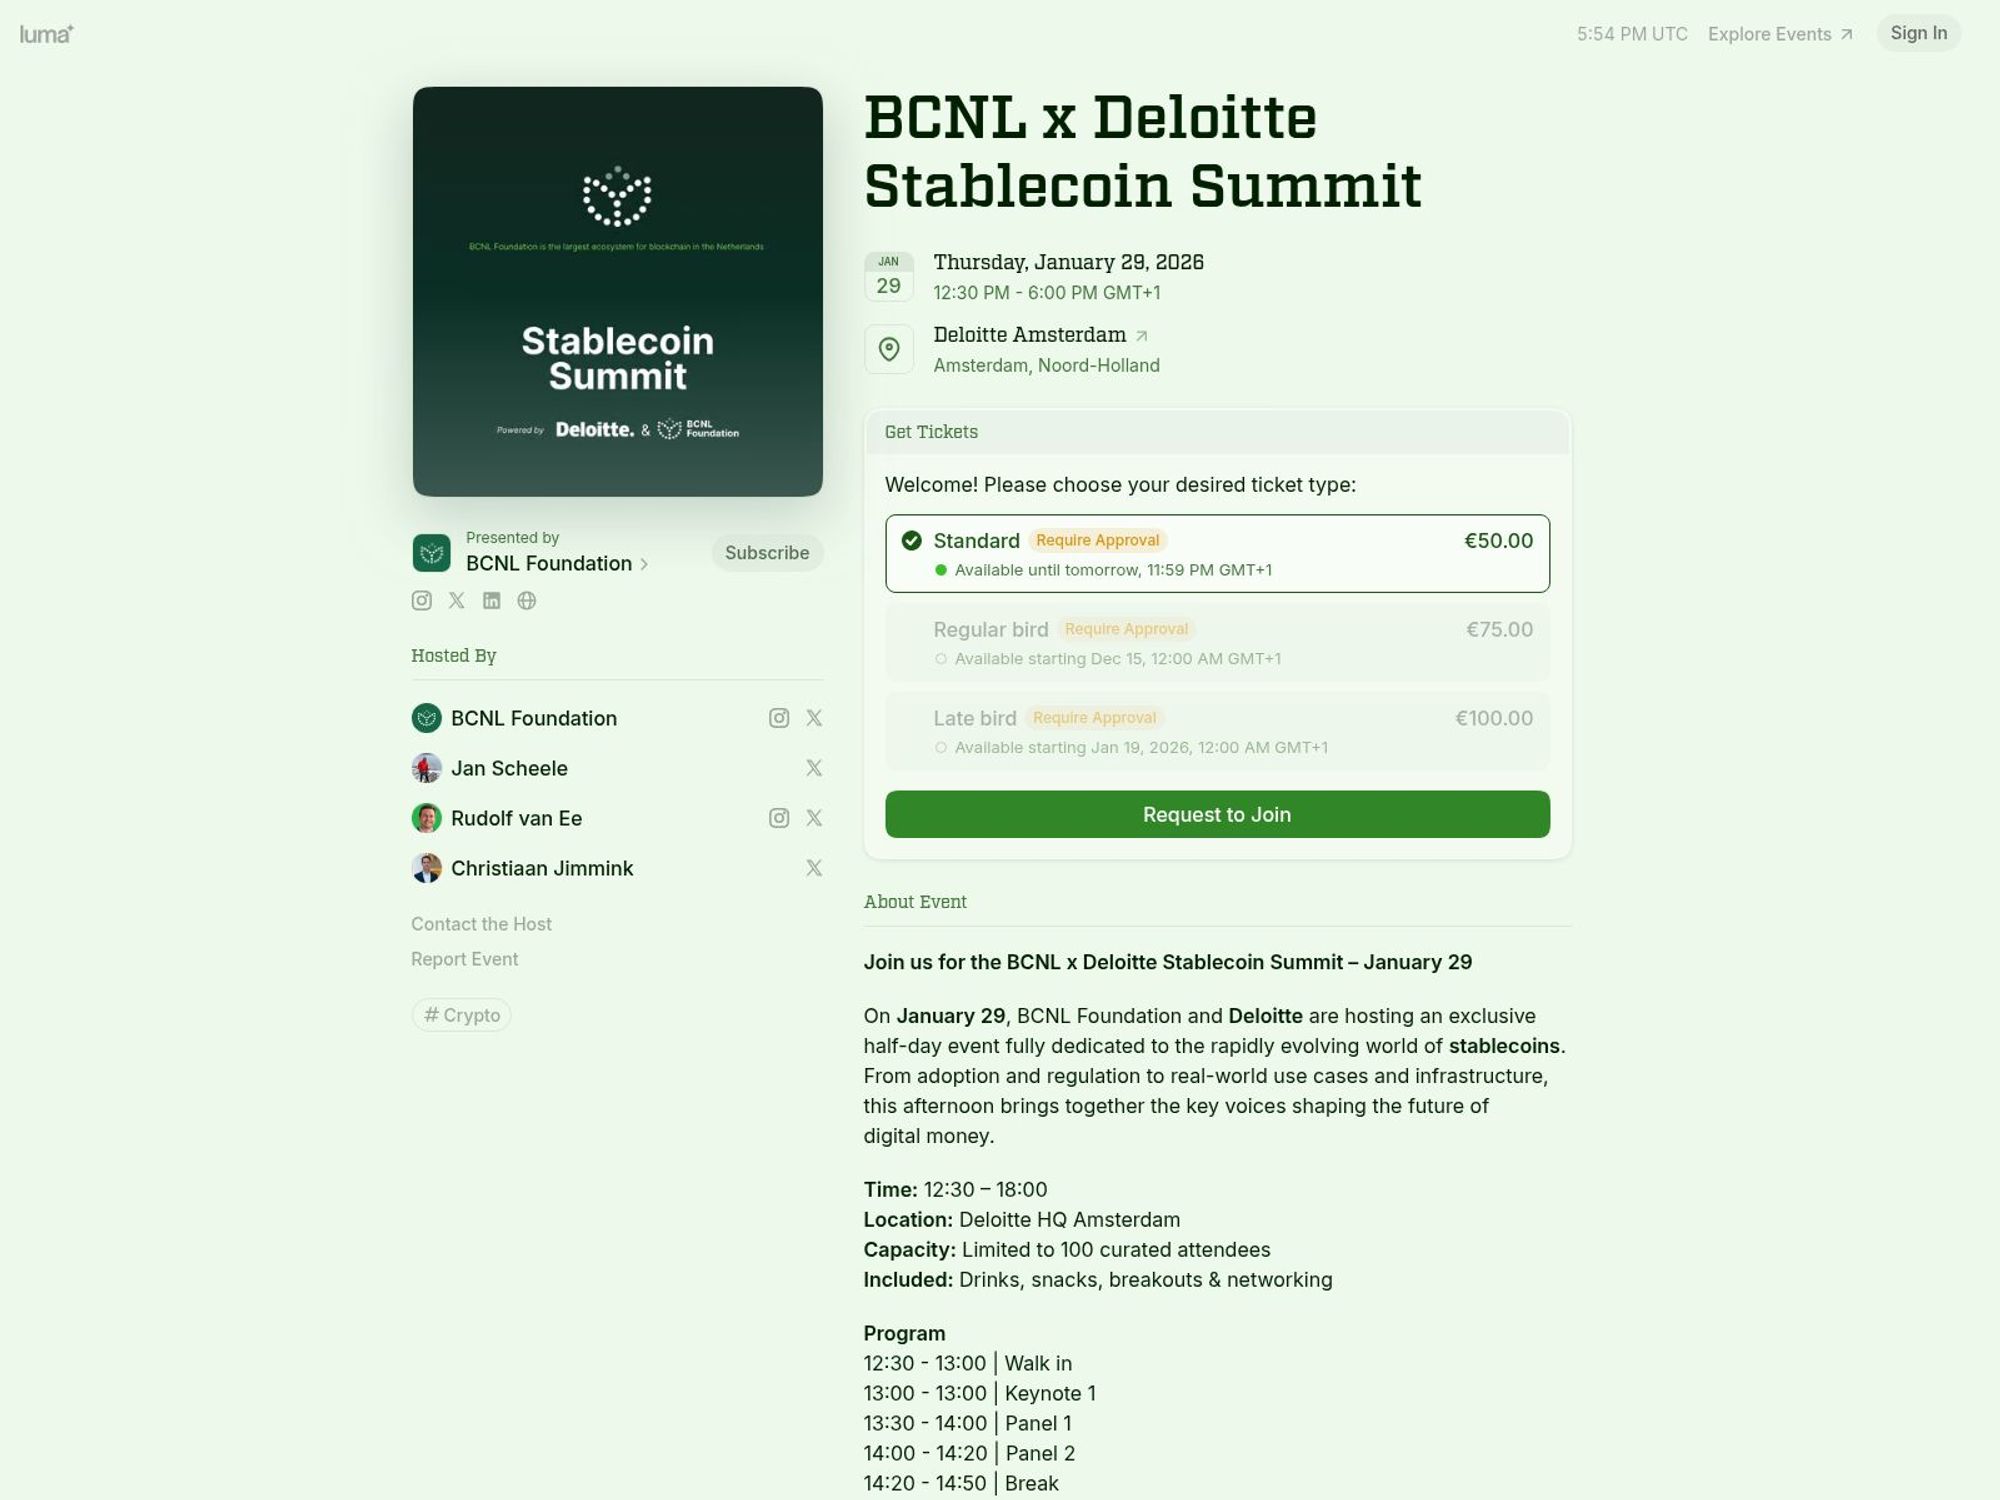
Task: Open the Crypto tag
Action: (x=461, y=1014)
